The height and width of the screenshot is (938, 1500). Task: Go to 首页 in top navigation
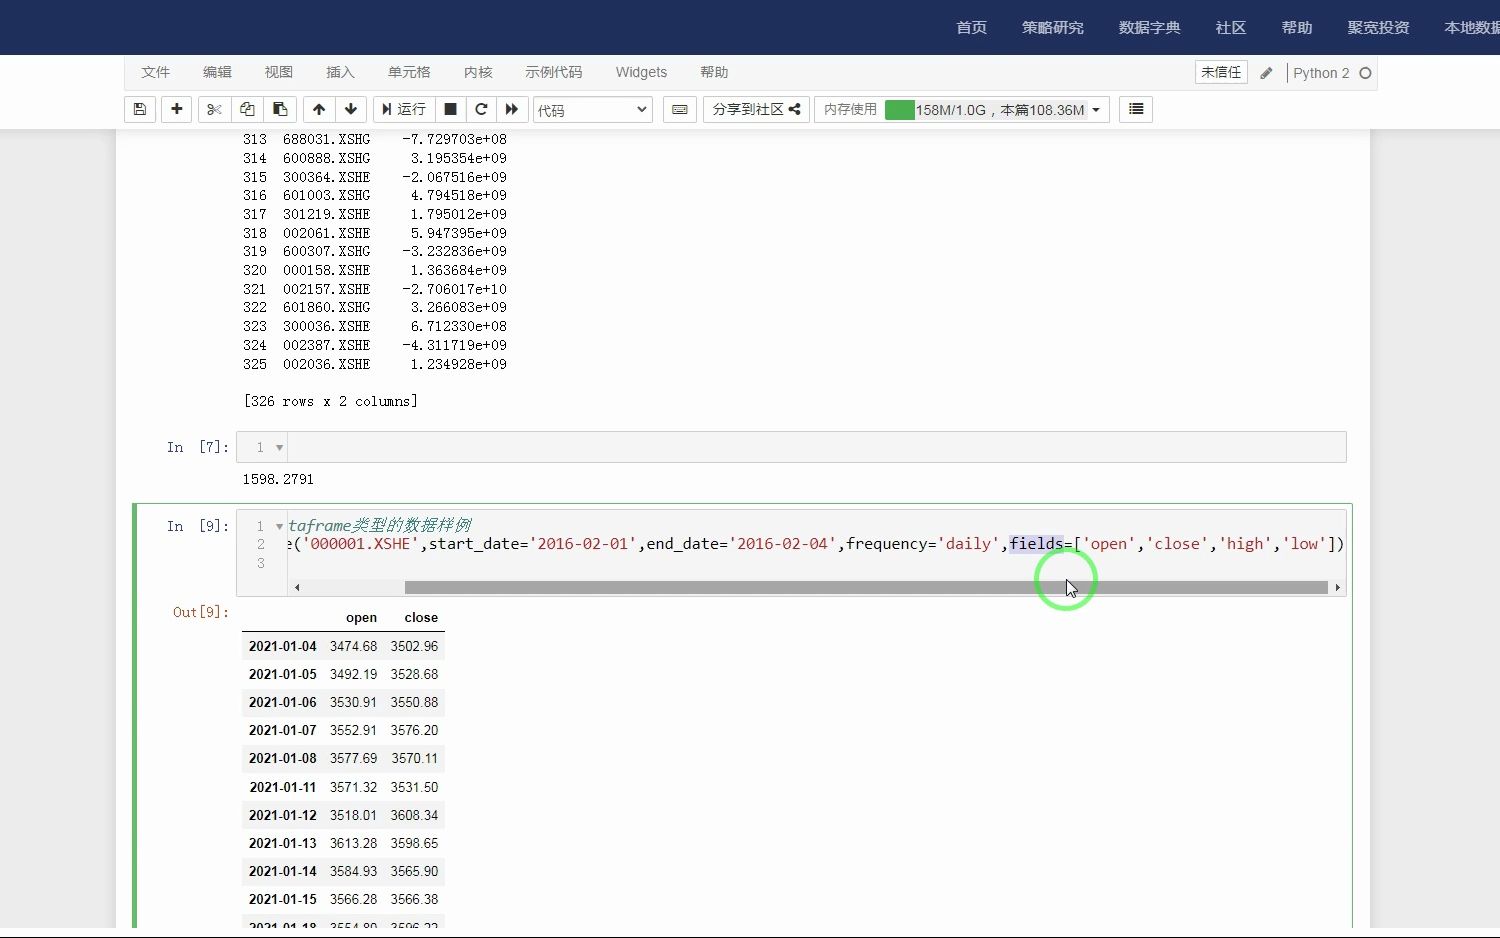(971, 28)
